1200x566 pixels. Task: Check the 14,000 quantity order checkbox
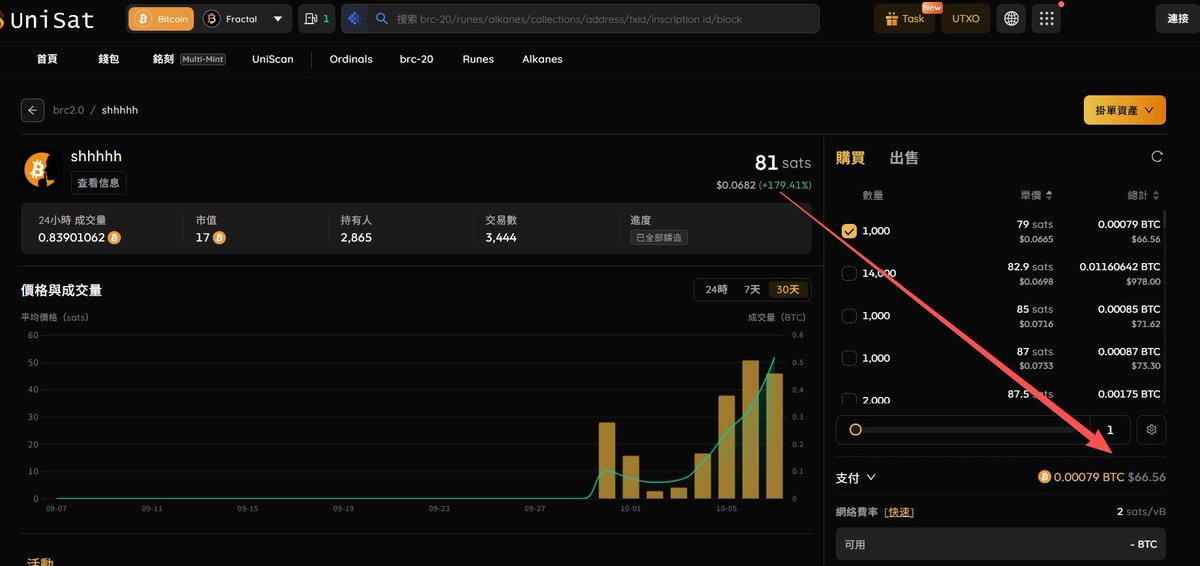(x=849, y=273)
